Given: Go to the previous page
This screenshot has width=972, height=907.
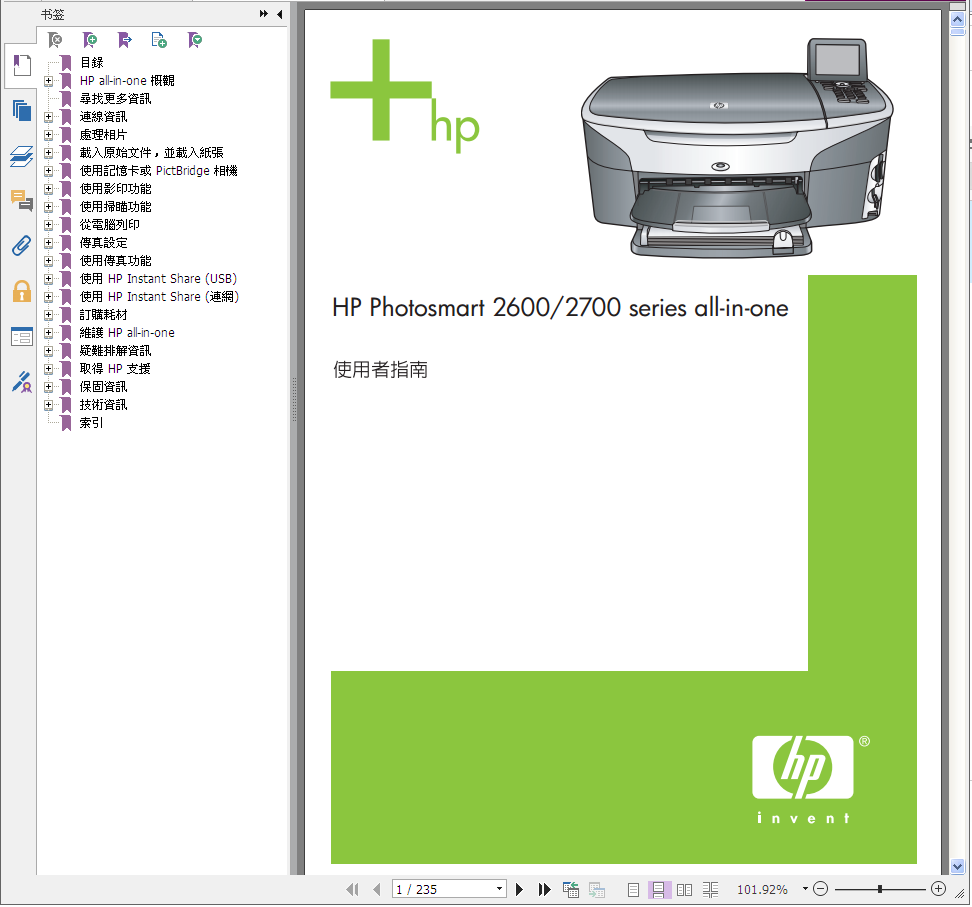Looking at the screenshot, I should point(377,890).
